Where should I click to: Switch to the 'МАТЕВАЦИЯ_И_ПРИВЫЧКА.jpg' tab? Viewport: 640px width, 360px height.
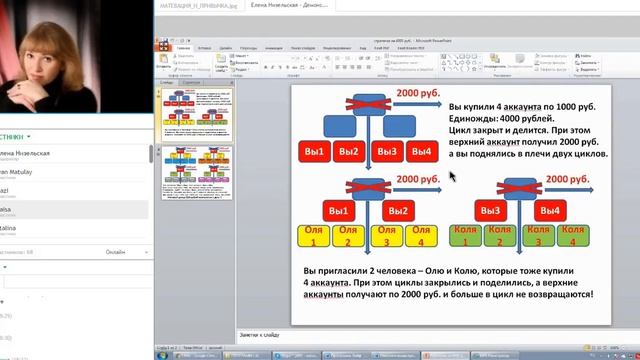coord(198,6)
